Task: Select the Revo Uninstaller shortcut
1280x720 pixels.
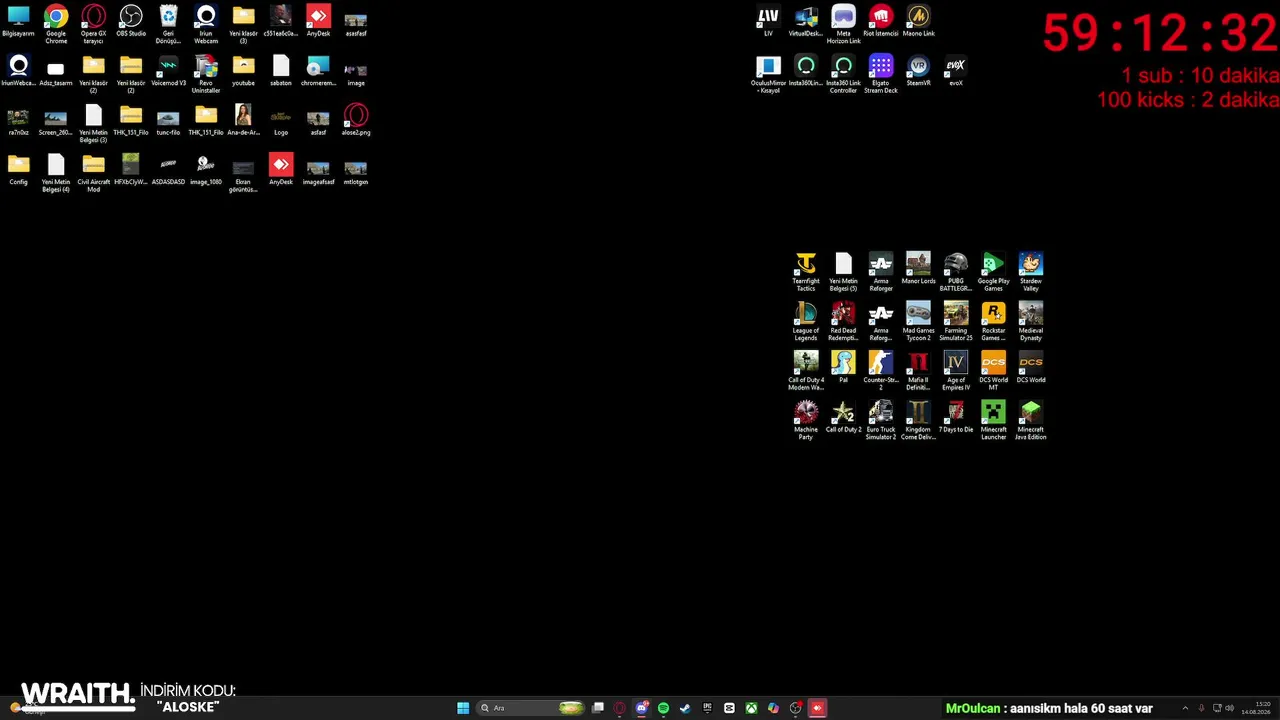Action: tap(206, 74)
